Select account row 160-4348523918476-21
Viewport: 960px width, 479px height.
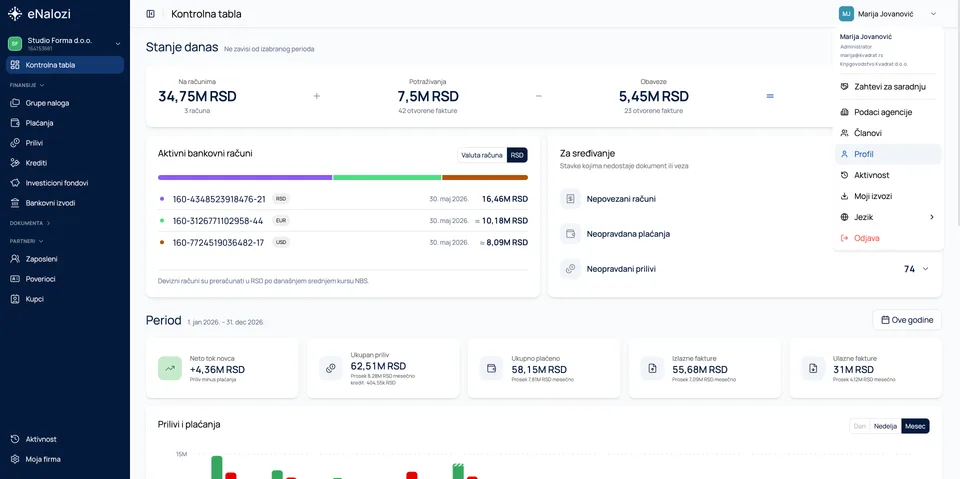click(x=343, y=199)
